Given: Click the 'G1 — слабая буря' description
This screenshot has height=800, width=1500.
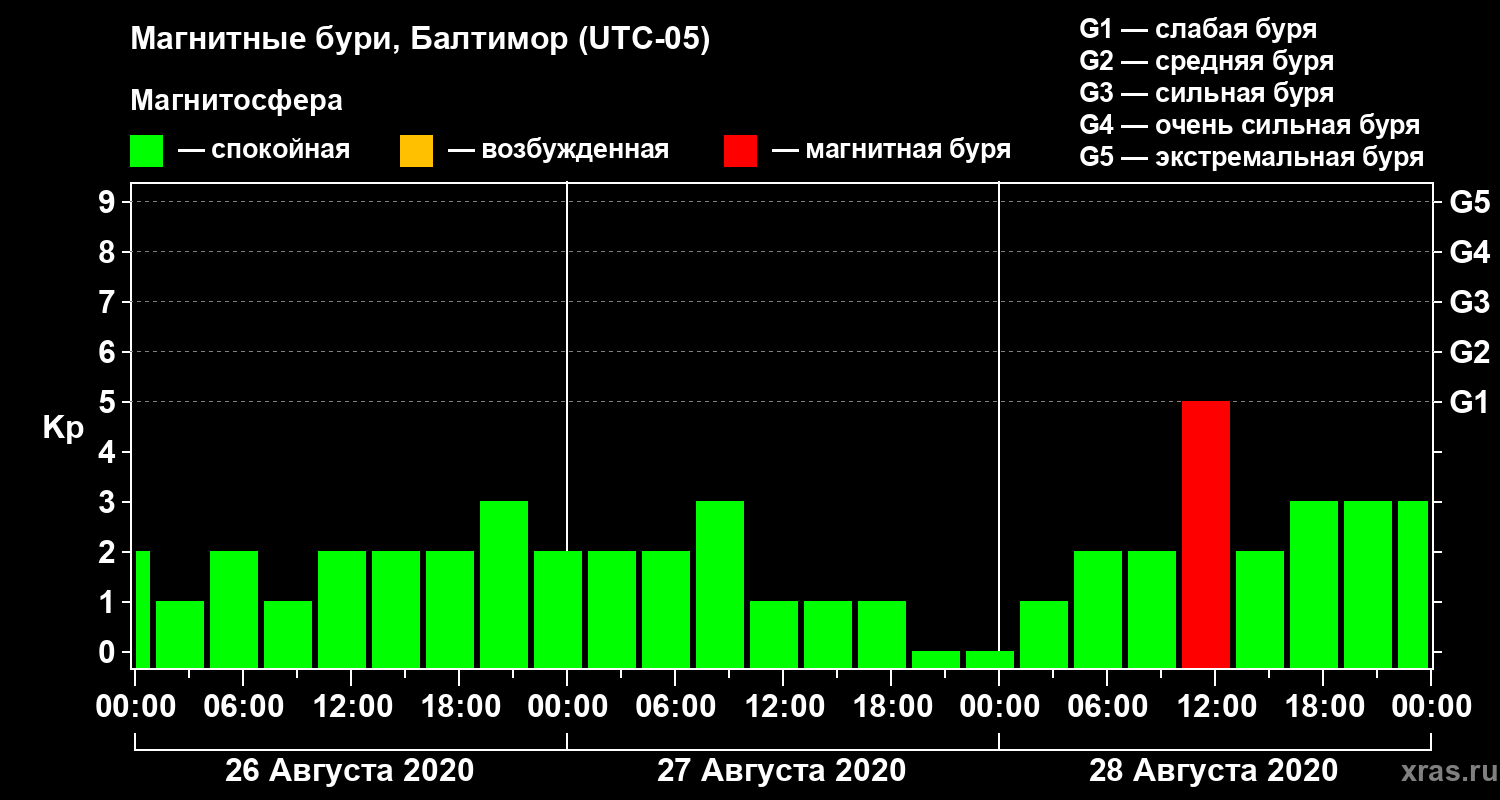Looking at the screenshot, I should pyautogui.click(x=1198, y=29).
